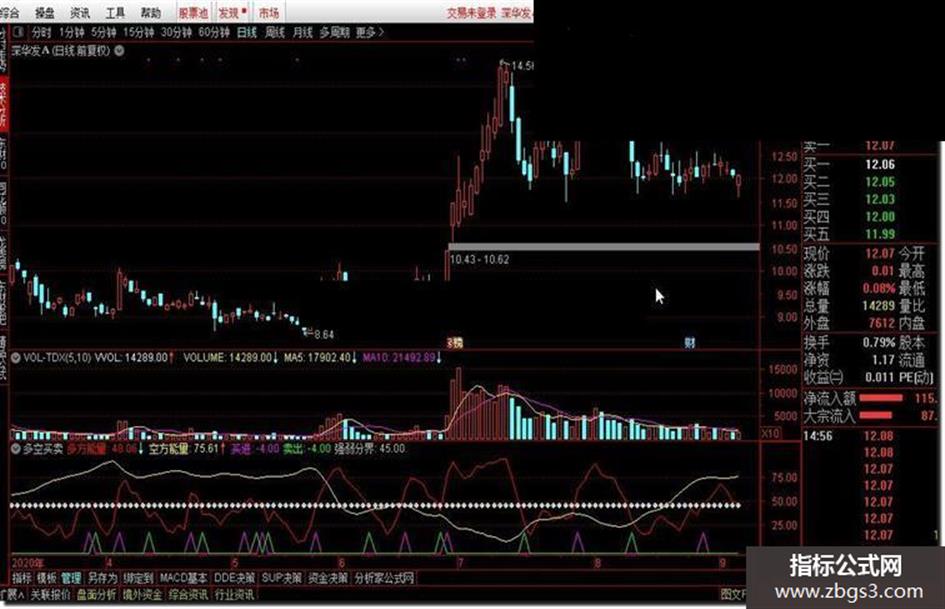This screenshot has height=609, width=945.
Task: Click the 买一 bid price 12.06
Action: click(x=879, y=165)
